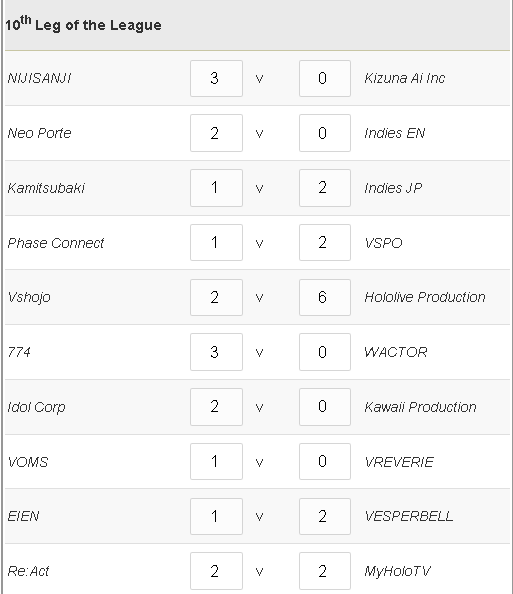Click Idol Corp score field

tap(216, 407)
